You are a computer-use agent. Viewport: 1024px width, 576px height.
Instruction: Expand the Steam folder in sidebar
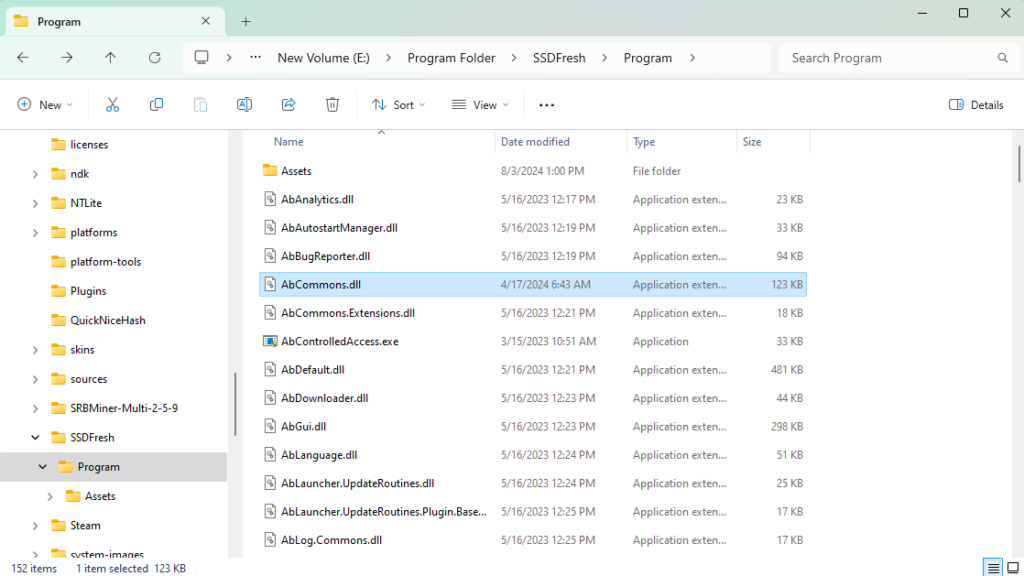point(35,525)
